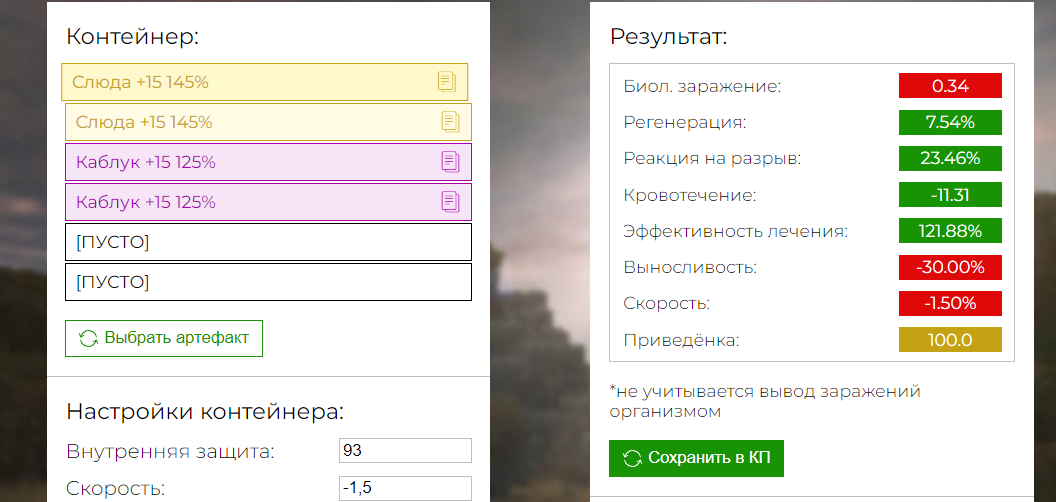Screen dimensions: 1056x502
Task: Select the first Каблук +15 125% slot
Action: click(269, 162)
